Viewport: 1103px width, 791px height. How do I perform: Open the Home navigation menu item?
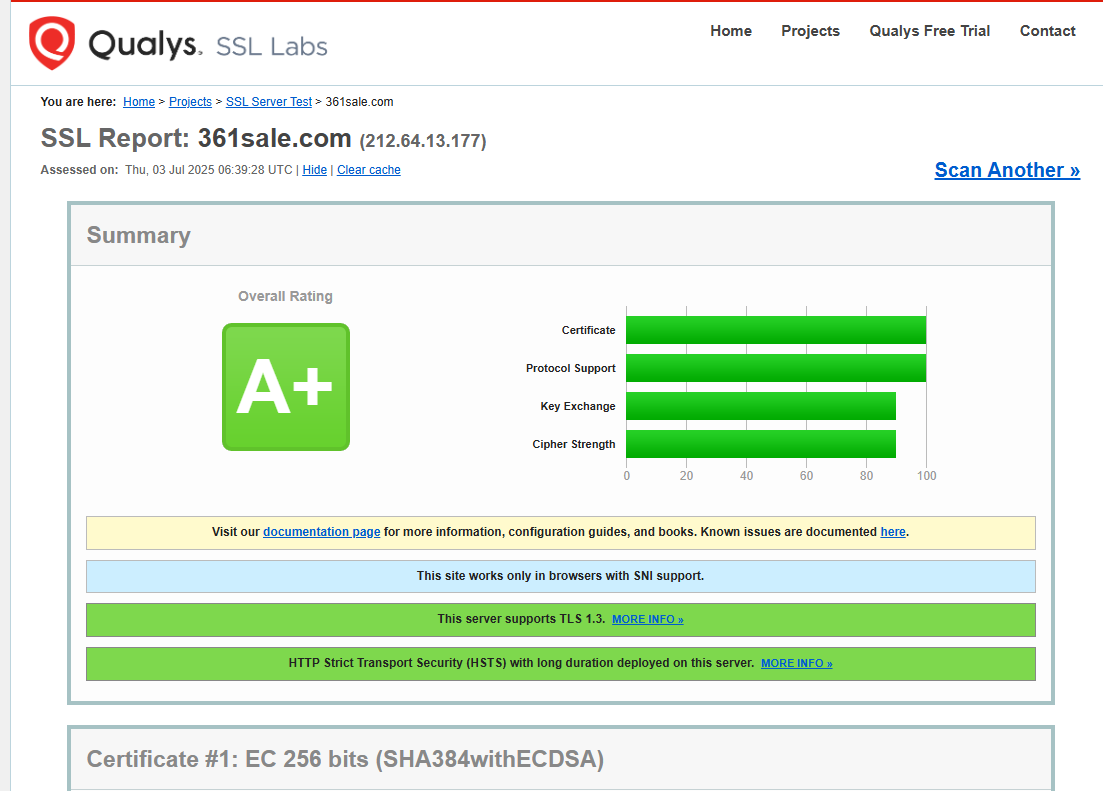point(730,31)
